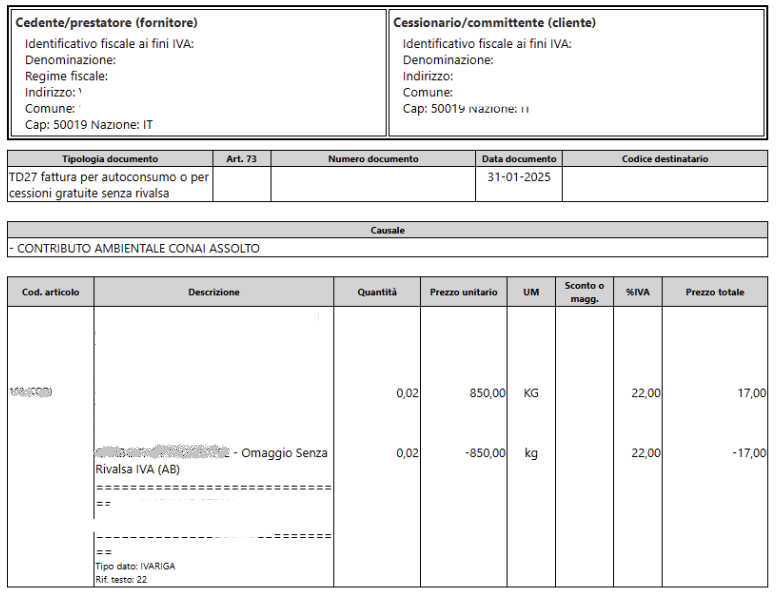781x596 pixels.
Task: Click the customer 'Indirizzo:' label
Action: click(x=428, y=76)
